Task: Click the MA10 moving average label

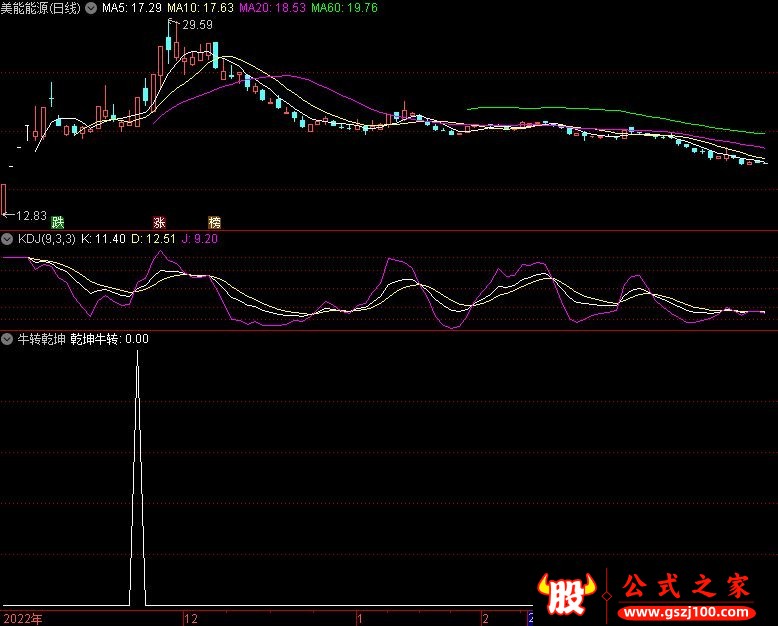Action: [201, 8]
